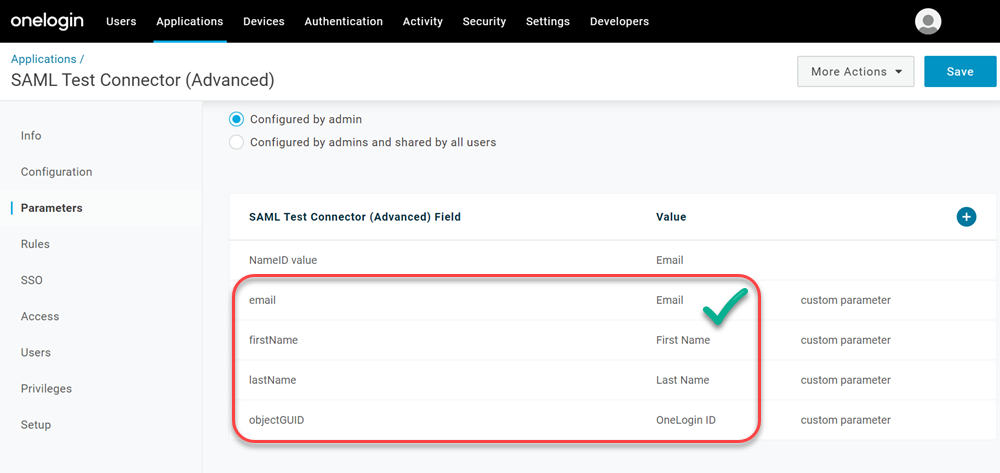The height and width of the screenshot is (473, 1000).
Task: Open the Applications top menu
Action: (190, 21)
